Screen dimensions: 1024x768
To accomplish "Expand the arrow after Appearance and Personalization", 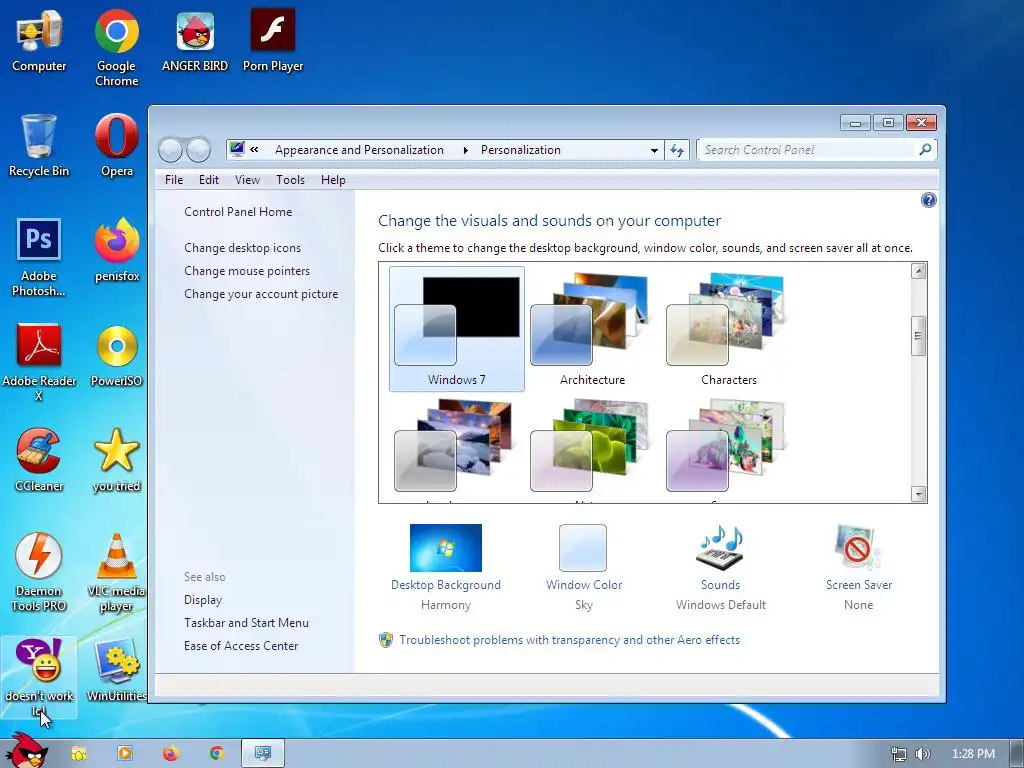I will [x=465, y=150].
